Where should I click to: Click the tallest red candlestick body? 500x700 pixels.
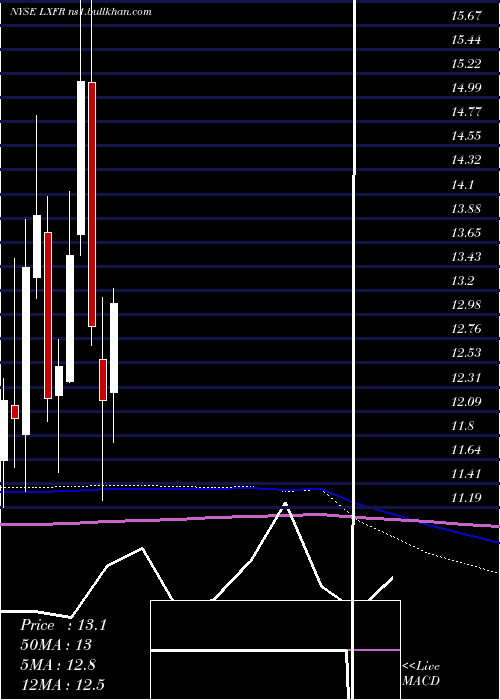click(x=92, y=204)
